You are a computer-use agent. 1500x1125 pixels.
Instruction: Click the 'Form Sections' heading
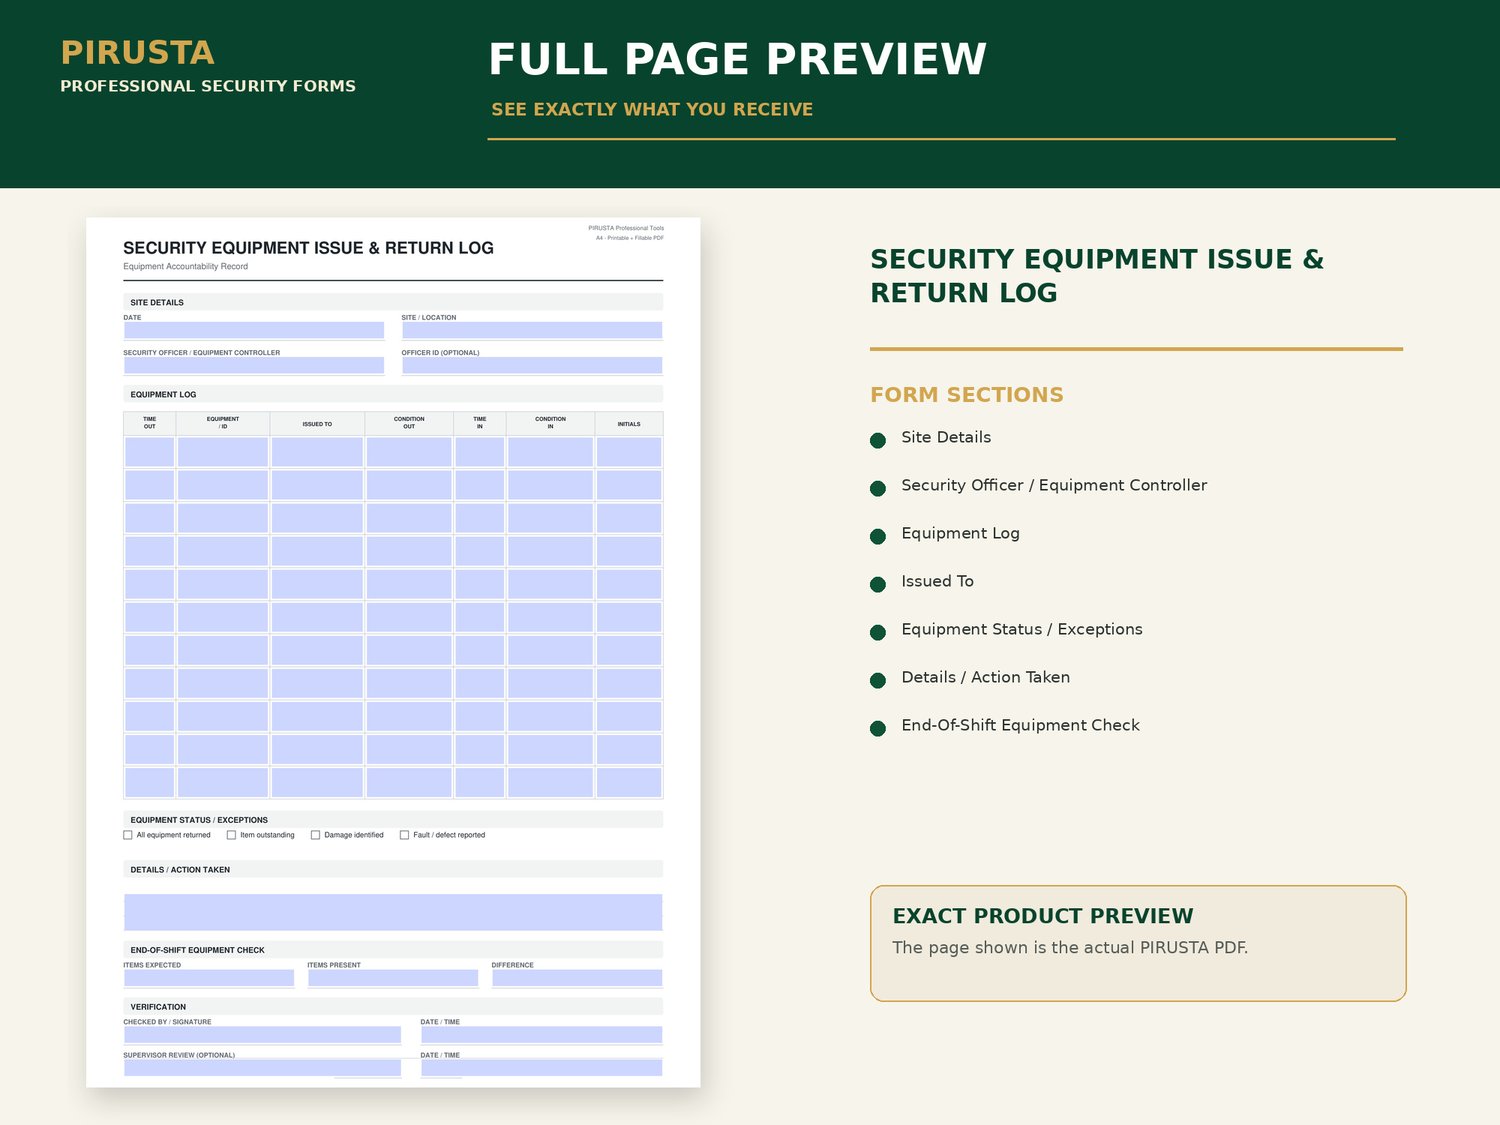coord(967,395)
